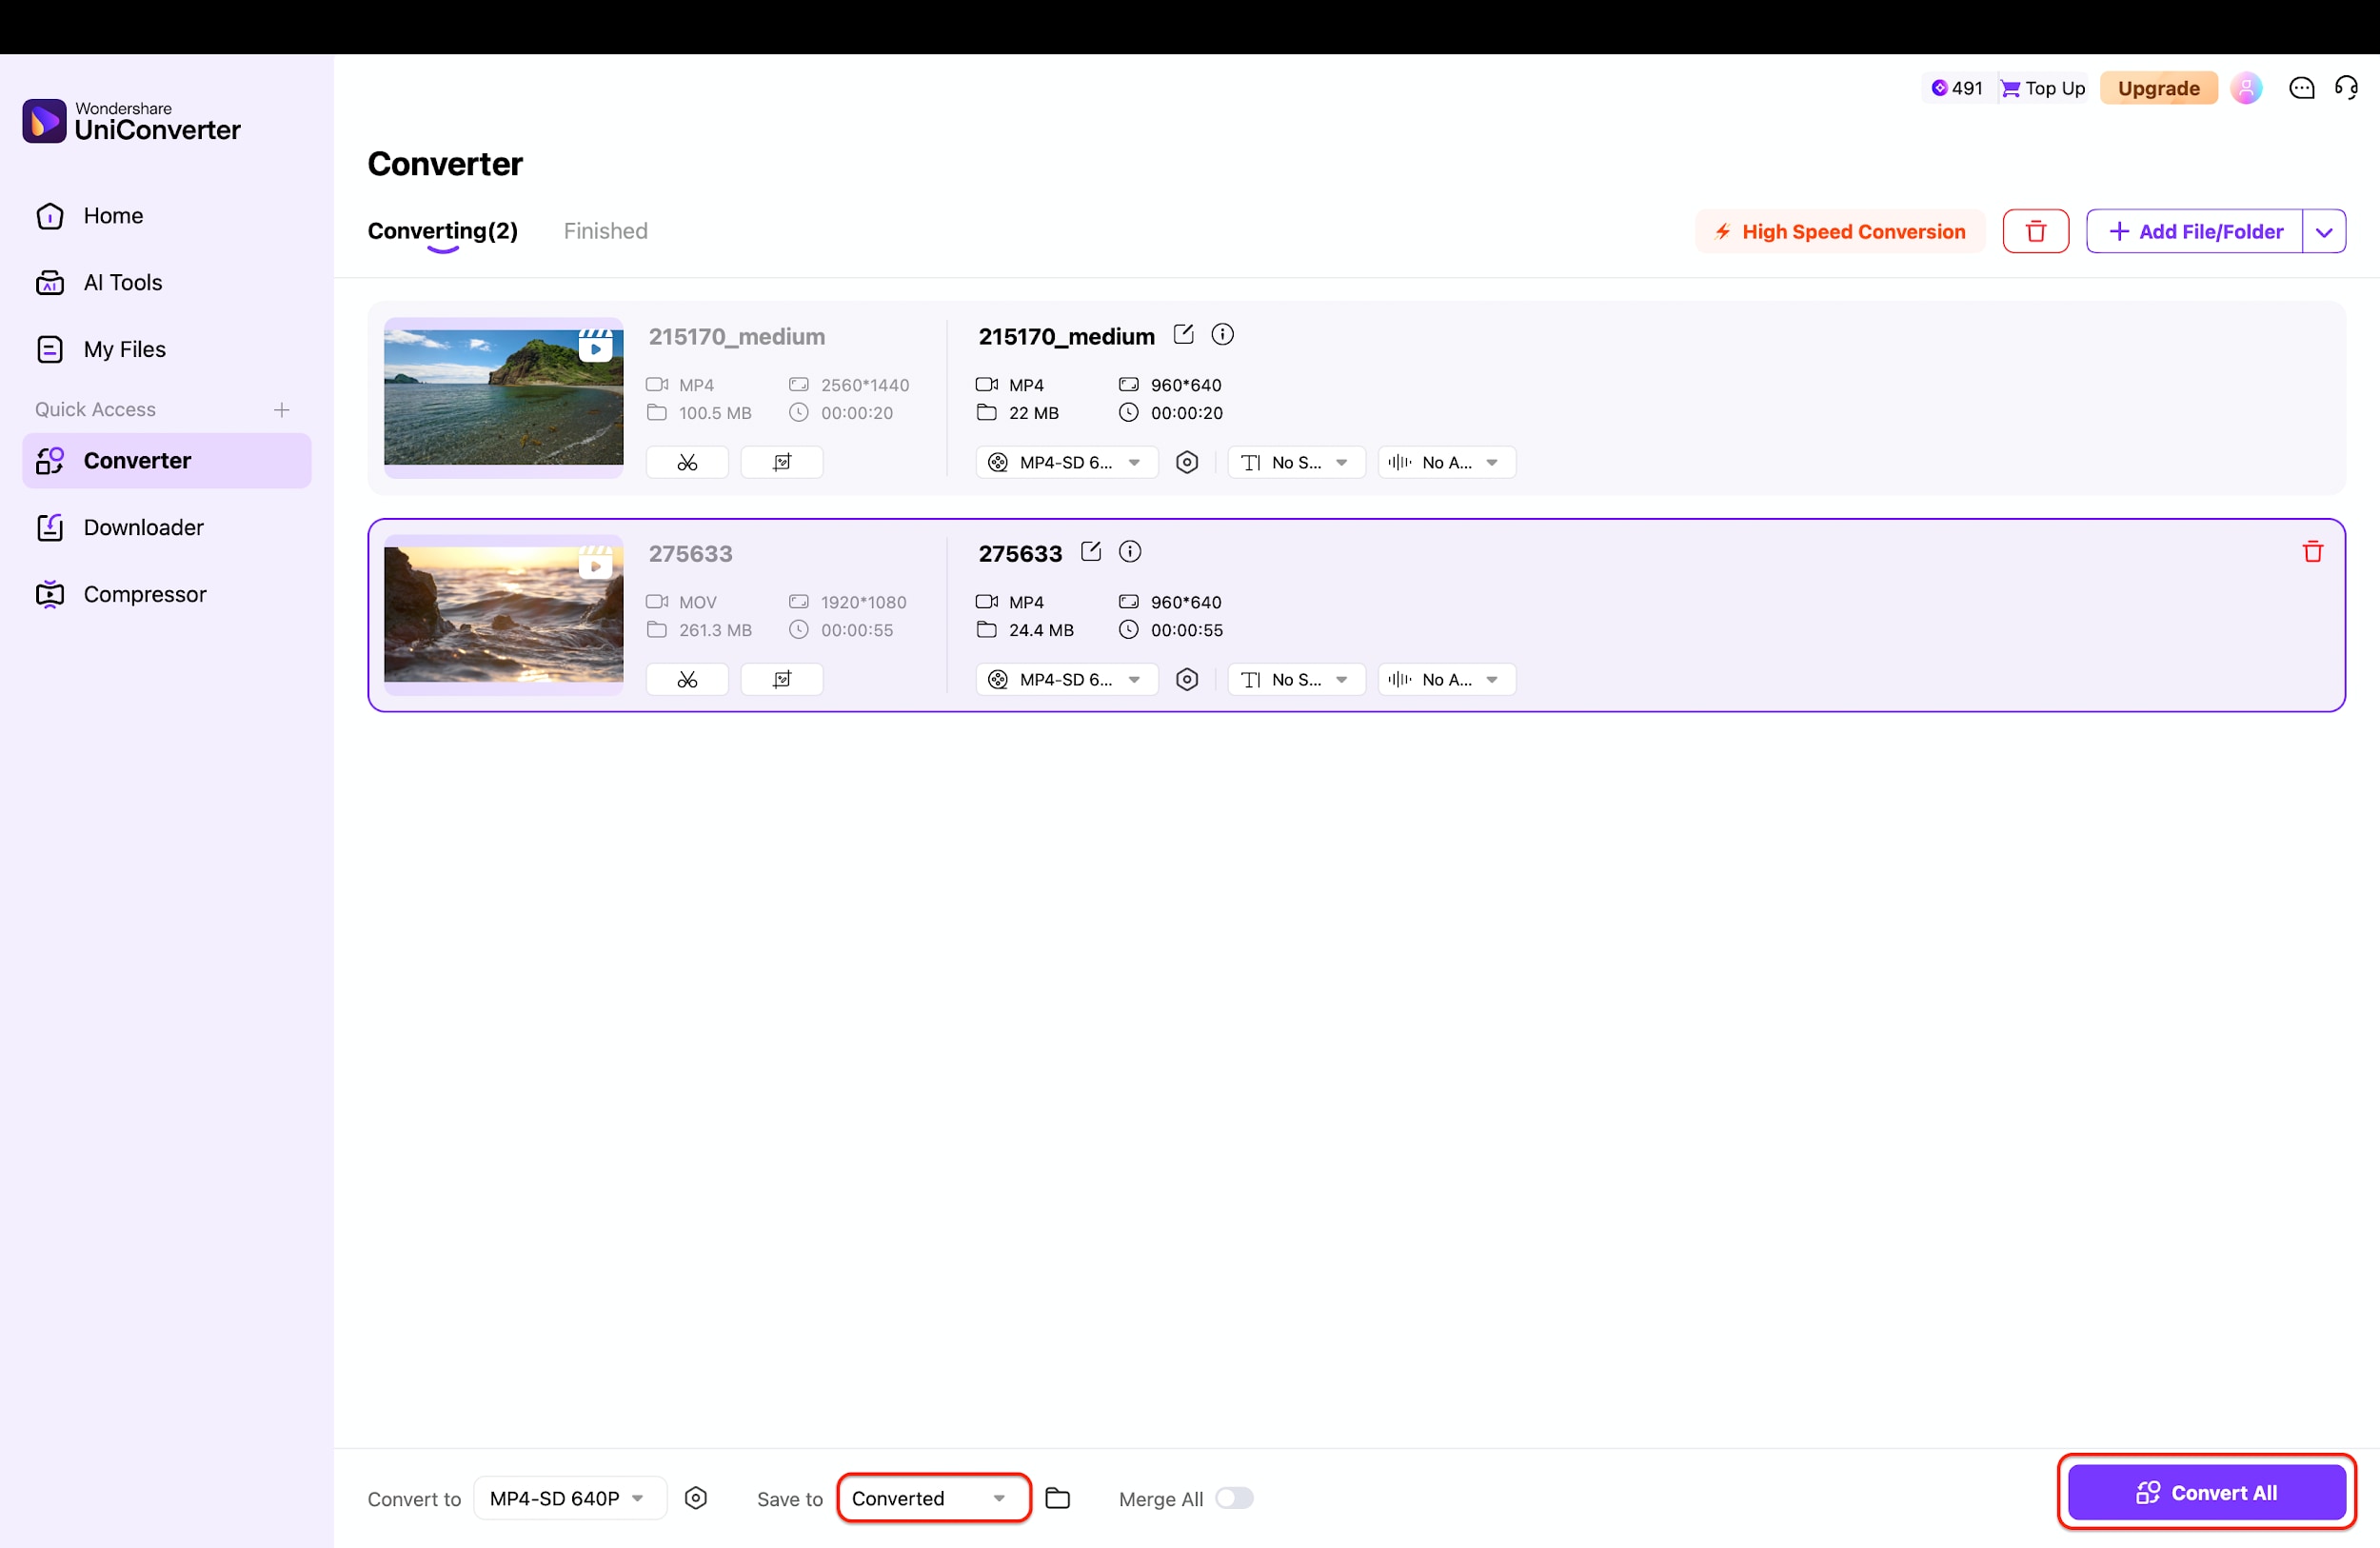
Task: View file info for 215170_medium
Action: click(x=1222, y=334)
